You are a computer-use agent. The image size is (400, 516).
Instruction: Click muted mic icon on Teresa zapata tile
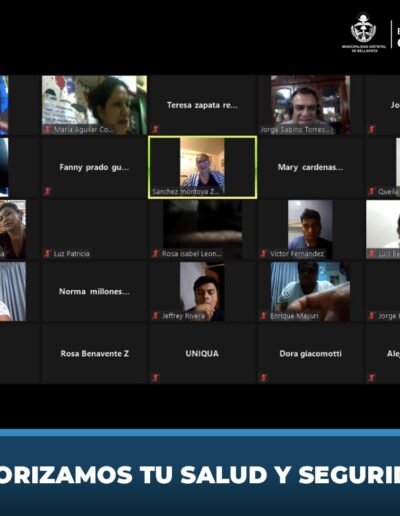(155, 129)
